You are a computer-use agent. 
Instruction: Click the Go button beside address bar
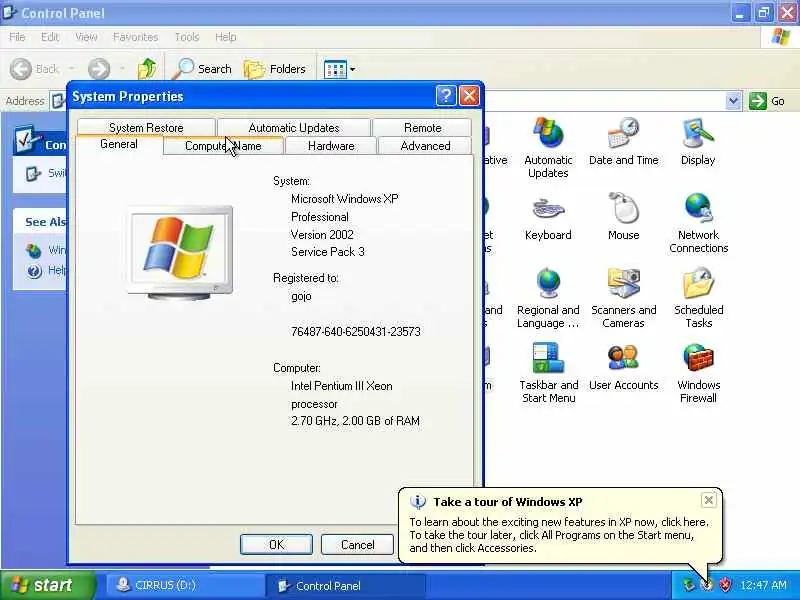[767, 101]
